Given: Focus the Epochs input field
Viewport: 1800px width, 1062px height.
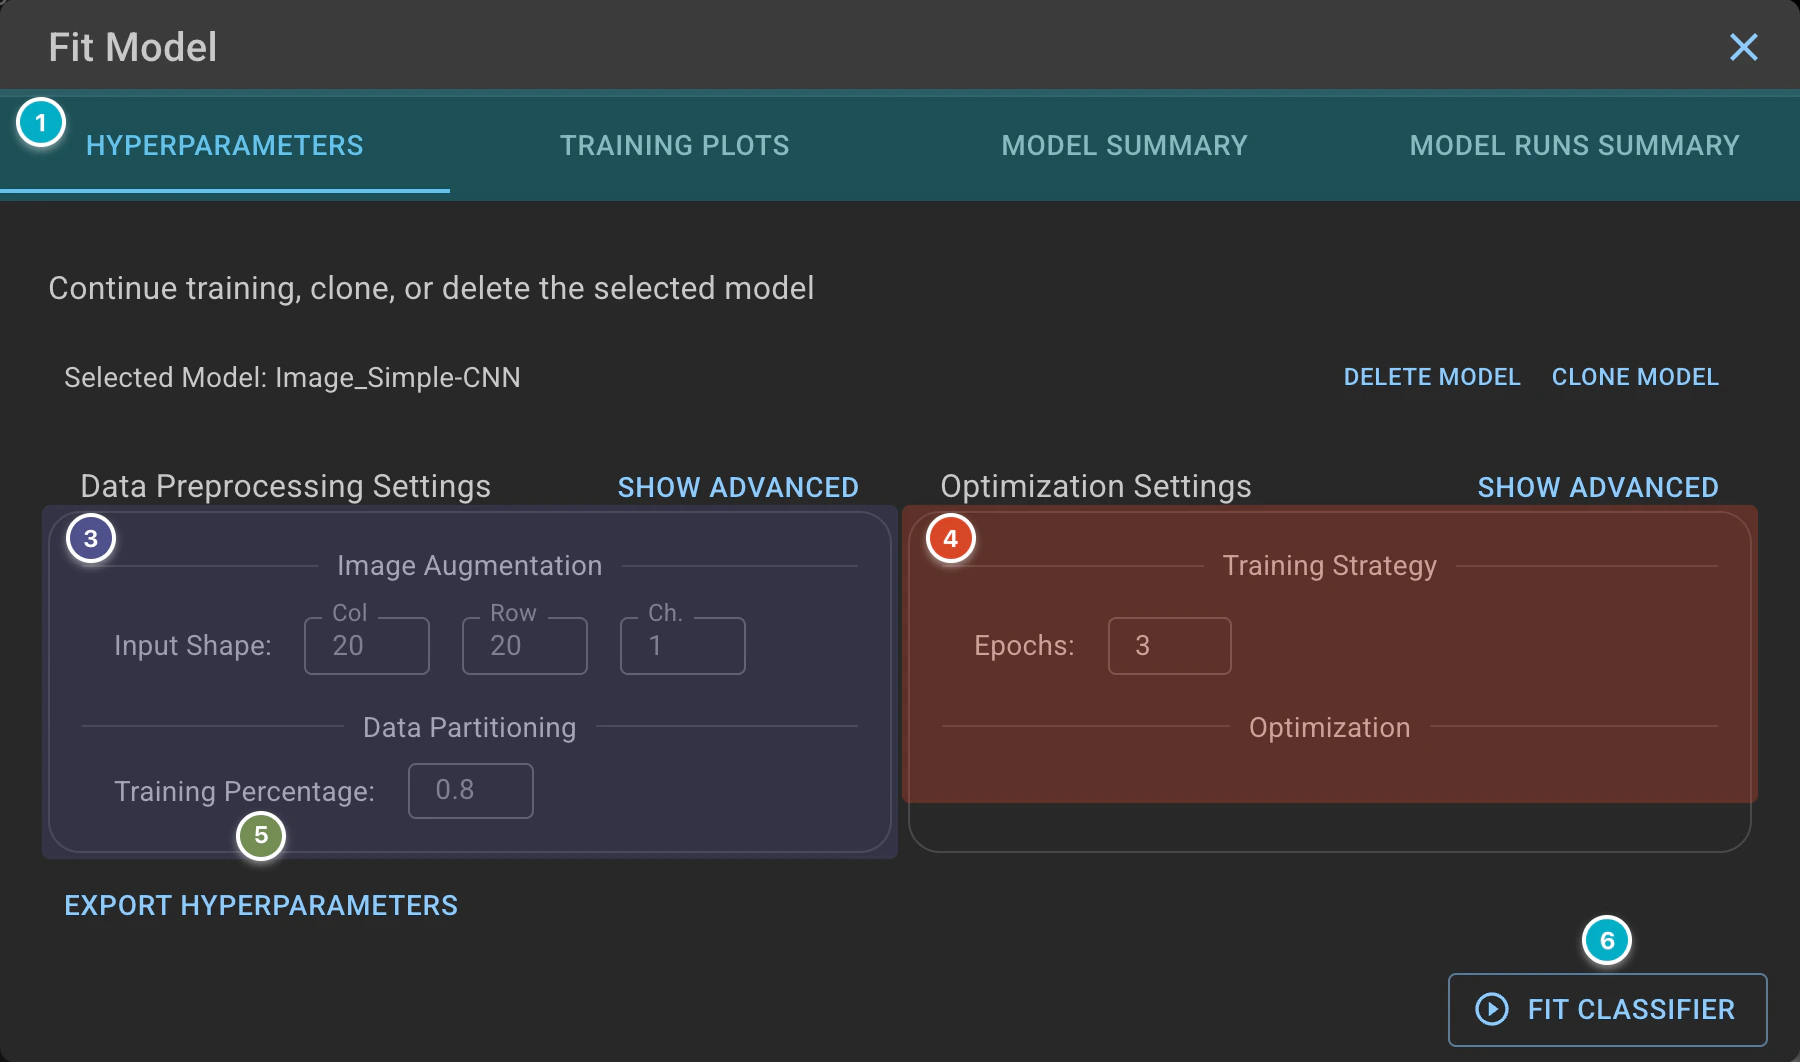Looking at the screenshot, I should click(1170, 646).
